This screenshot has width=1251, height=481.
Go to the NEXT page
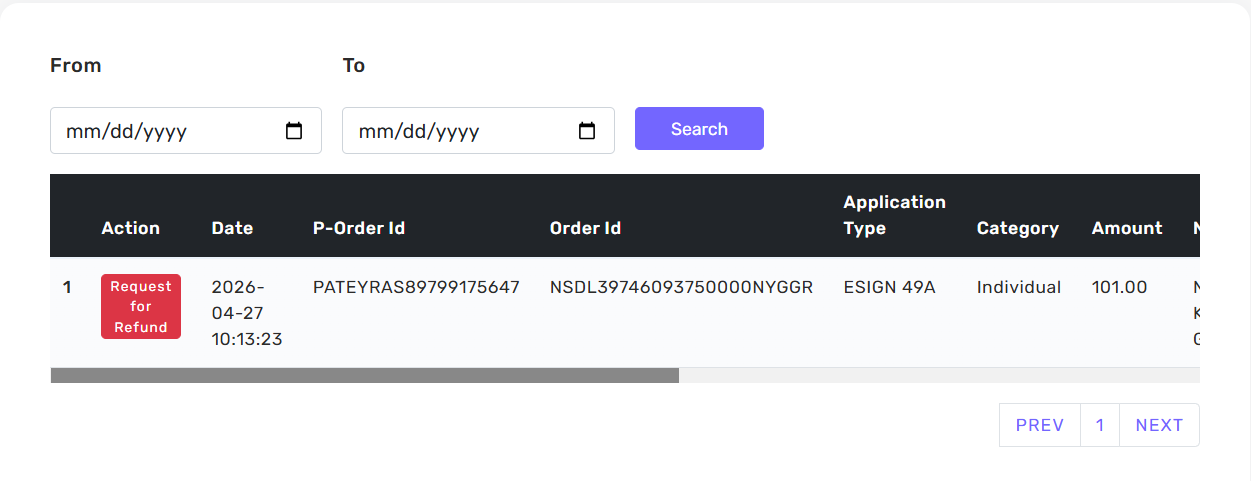[1159, 425]
